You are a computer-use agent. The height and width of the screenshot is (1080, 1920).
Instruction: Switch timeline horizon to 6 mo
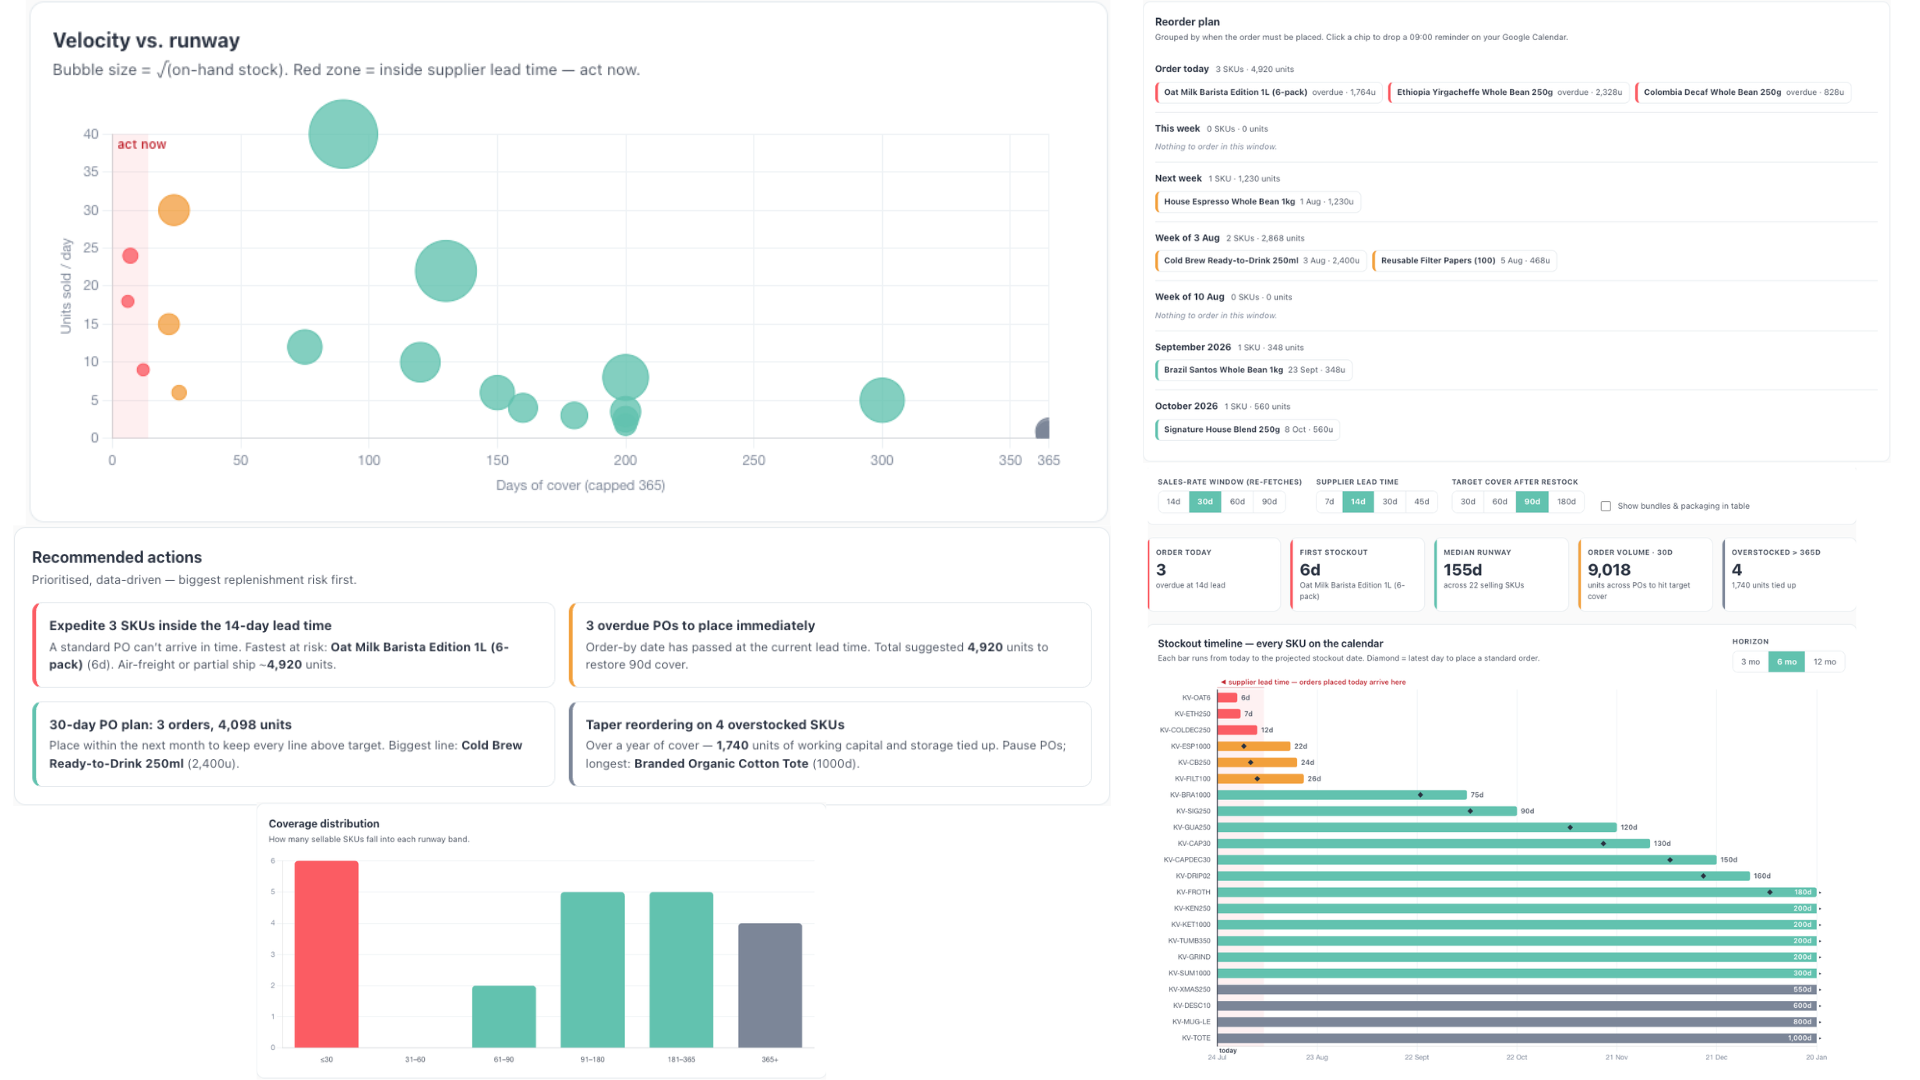coord(1787,662)
